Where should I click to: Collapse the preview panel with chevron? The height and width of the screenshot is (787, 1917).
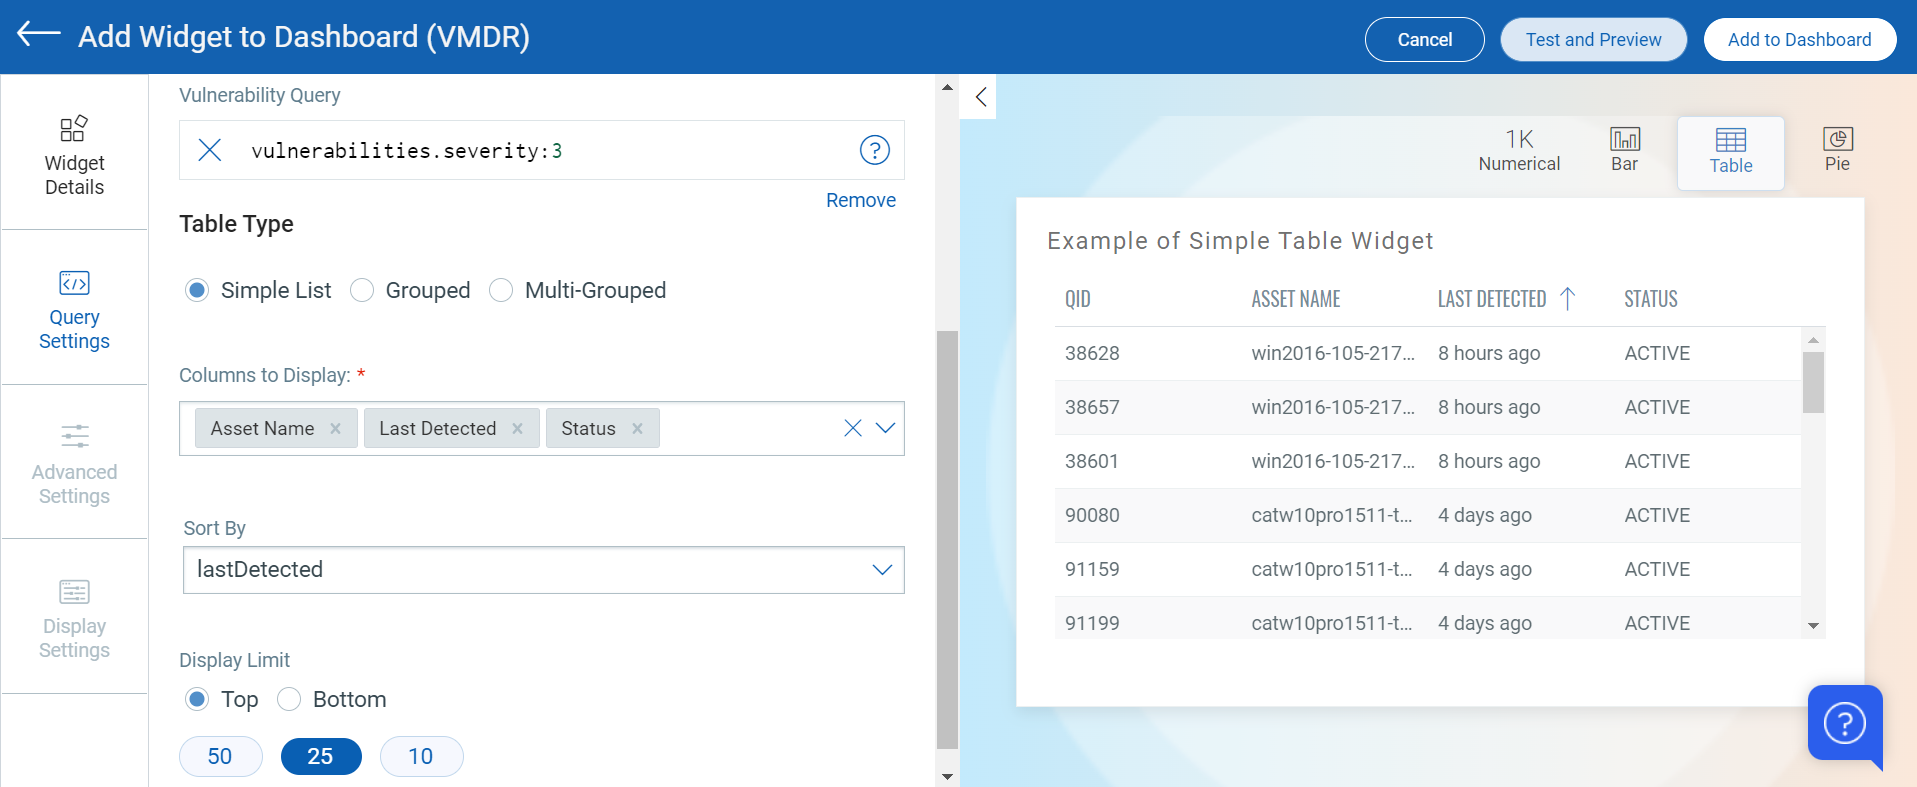point(980,97)
